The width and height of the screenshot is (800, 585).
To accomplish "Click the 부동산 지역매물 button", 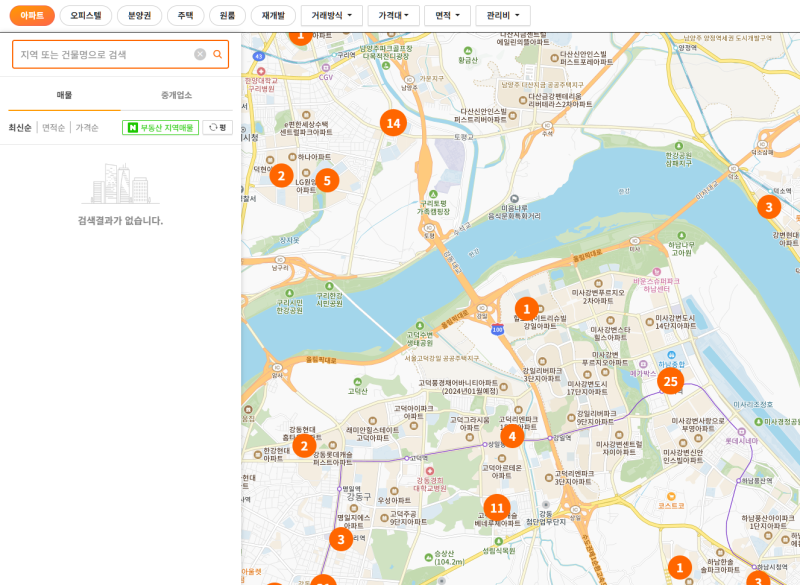I will (160, 128).
